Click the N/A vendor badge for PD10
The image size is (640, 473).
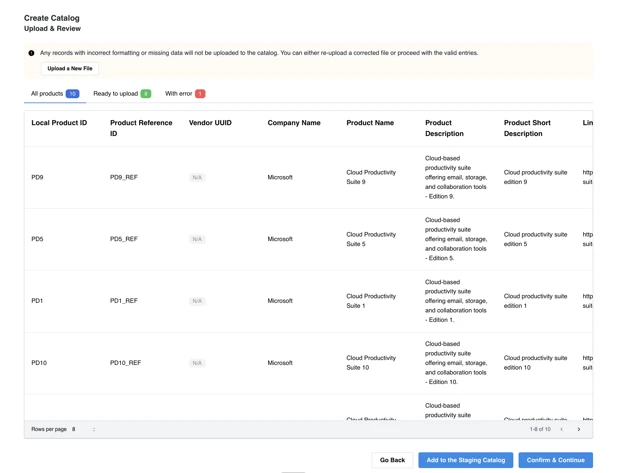tap(197, 363)
